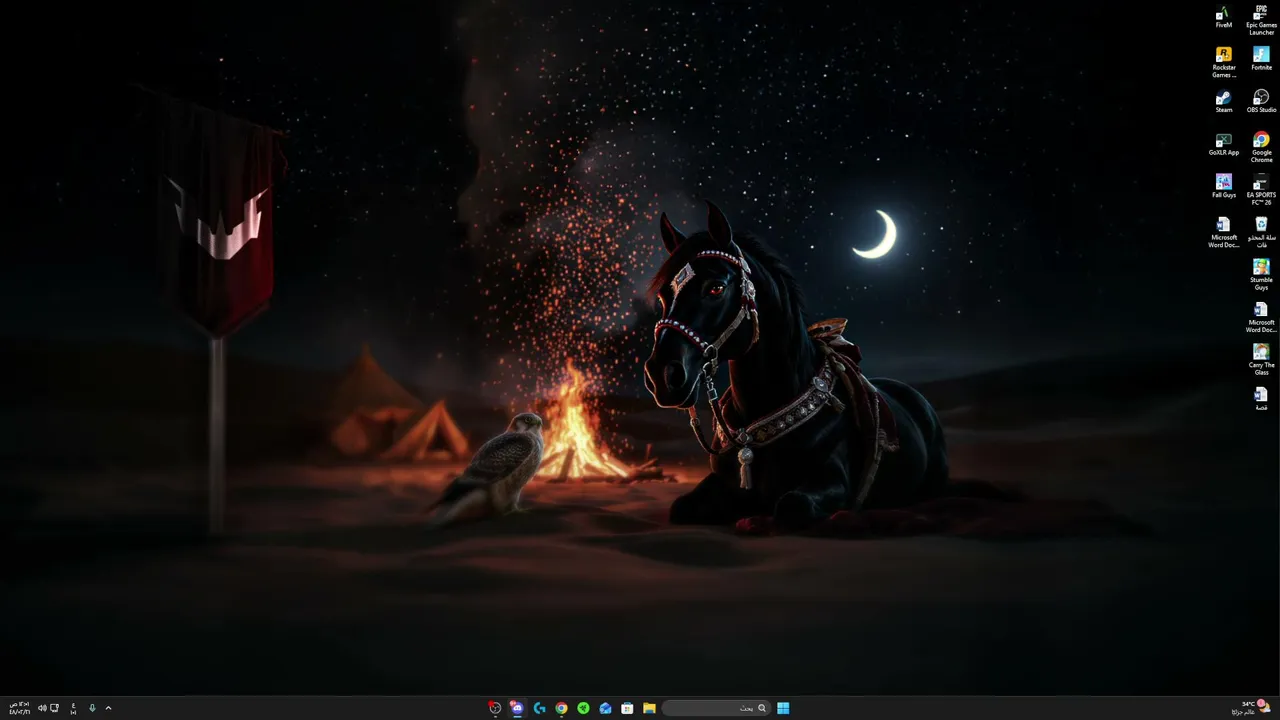The height and width of the screenshot is (720, 1280).
Task: Select the Stumble Guys desktop shortcut
Action: tap(1261, 275)
